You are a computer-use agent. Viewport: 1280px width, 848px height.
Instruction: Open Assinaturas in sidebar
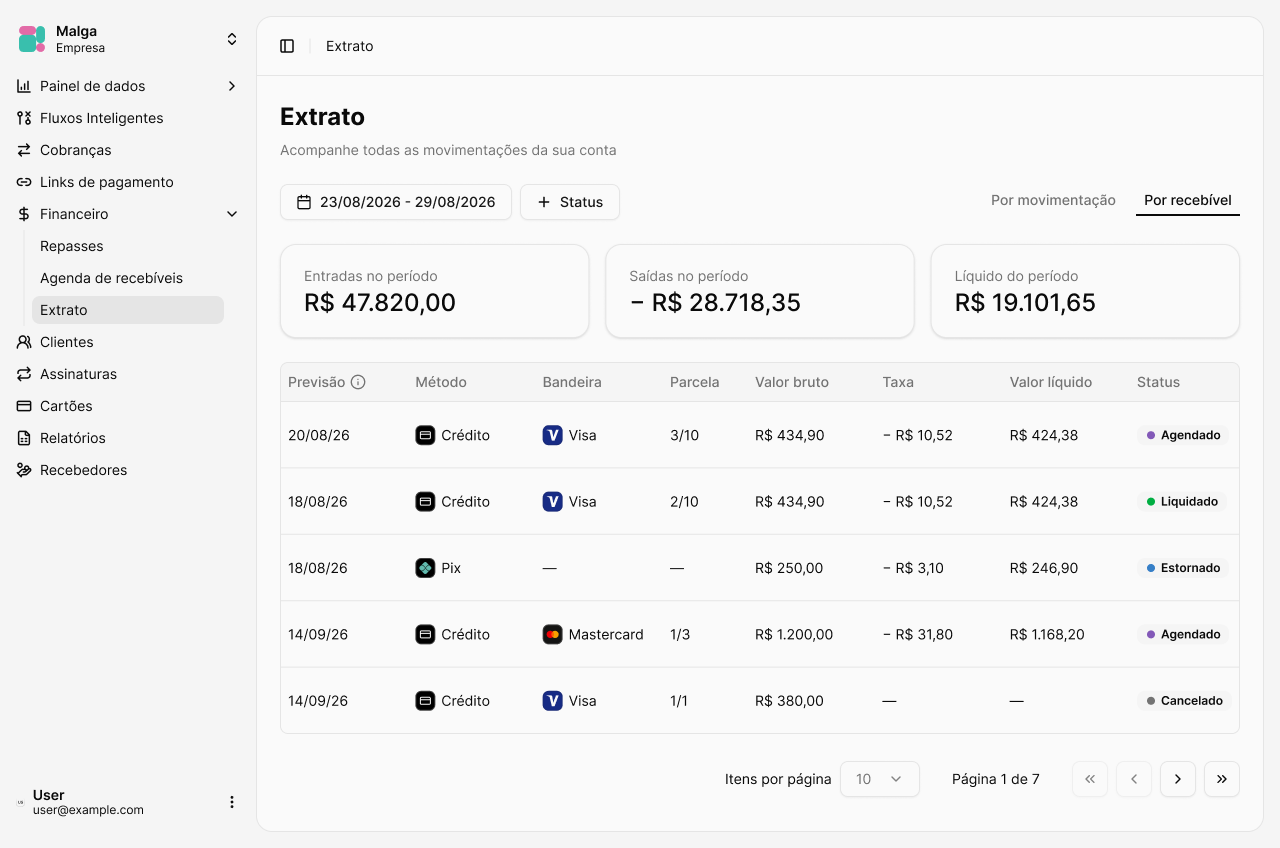128,374
